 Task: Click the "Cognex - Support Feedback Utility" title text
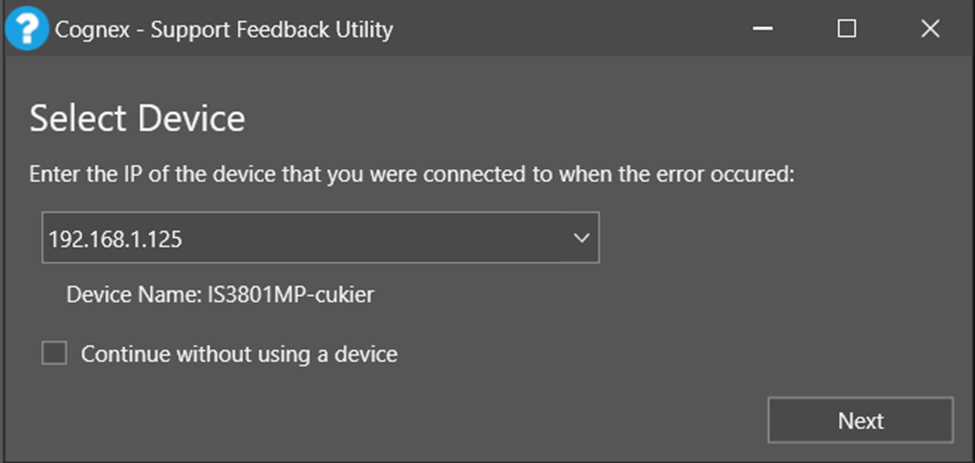tap(222, 30)
